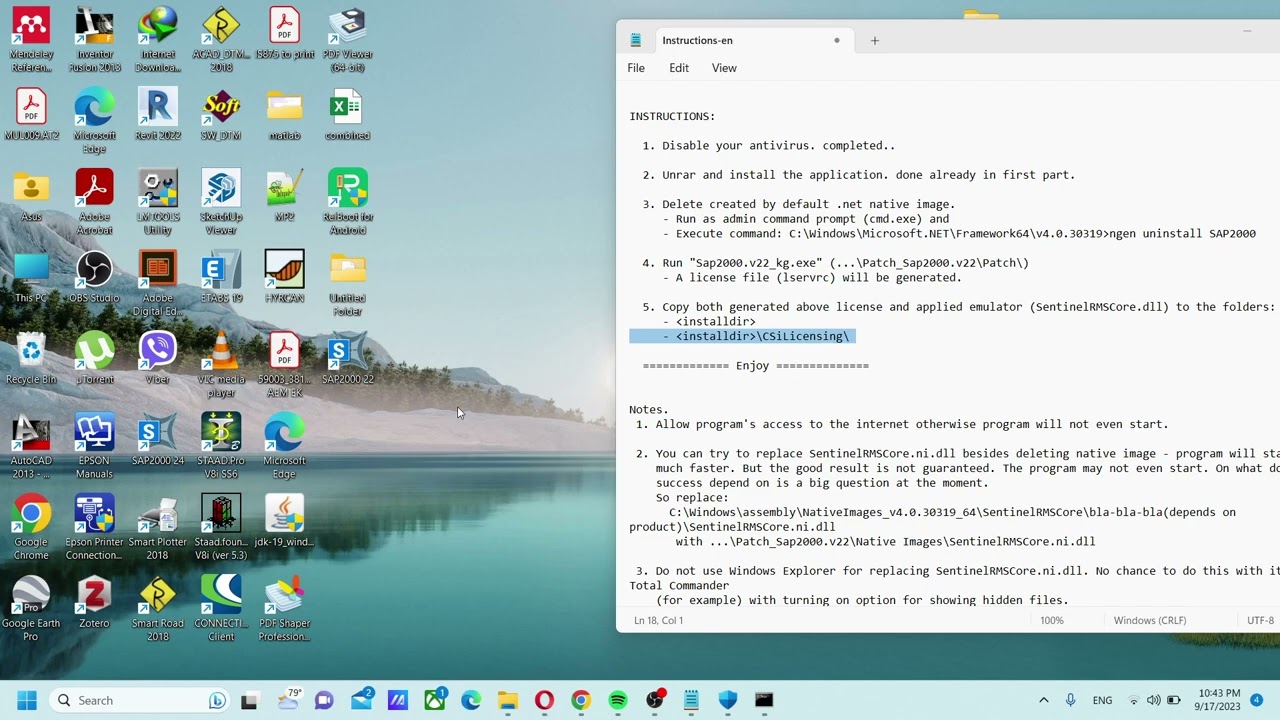Select the Google Earth Pro icon
This screenshot has height=720, width=1280.
coord(31,608)
